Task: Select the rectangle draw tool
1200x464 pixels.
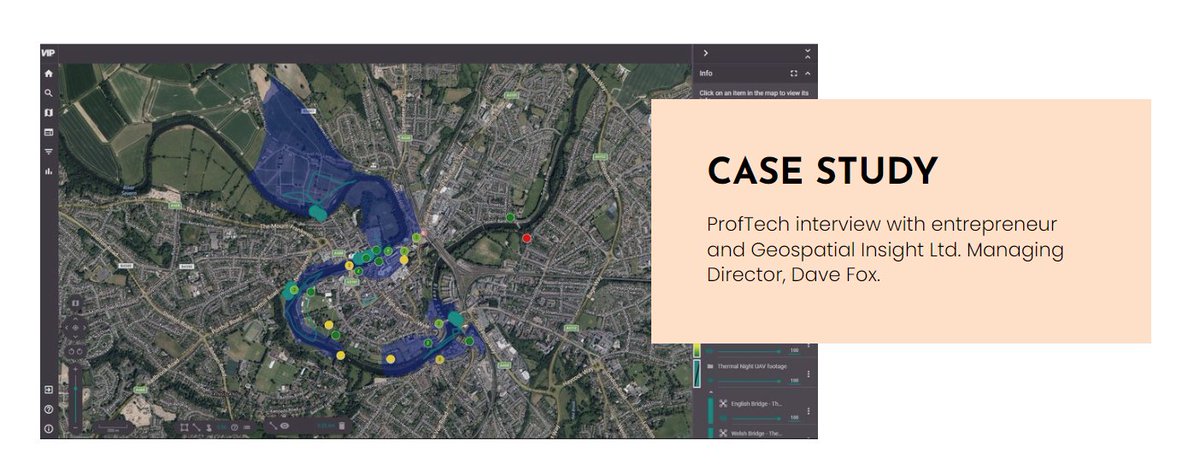Action: [x=184, y=427]
